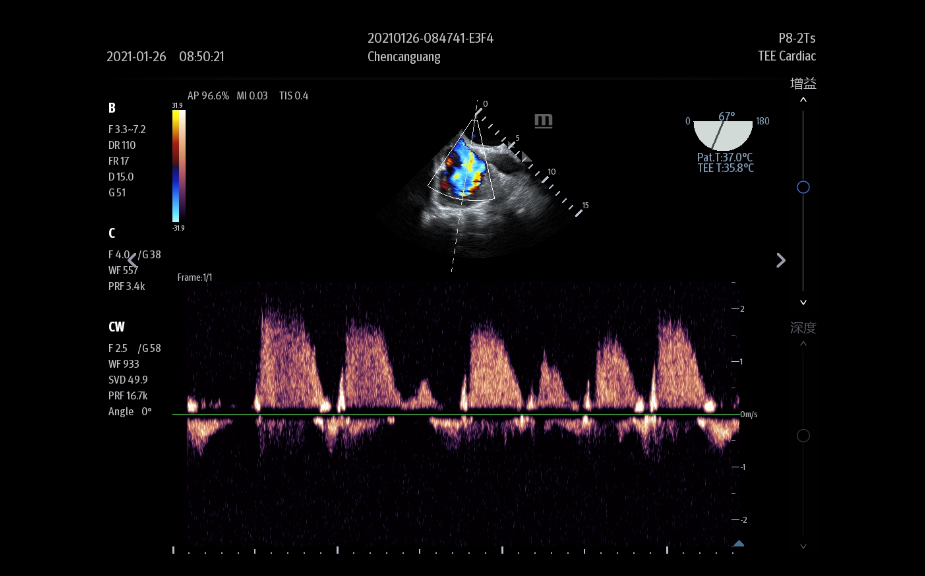Click the blue gain slider handle
This screenshot has height=576, width=925.
803,187
